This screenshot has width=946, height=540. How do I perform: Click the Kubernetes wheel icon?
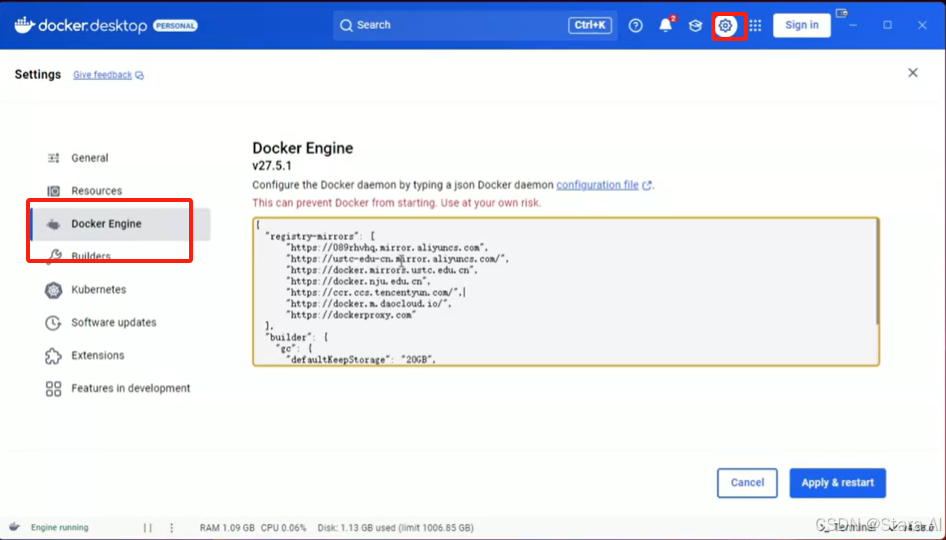[x=53, y=290]
